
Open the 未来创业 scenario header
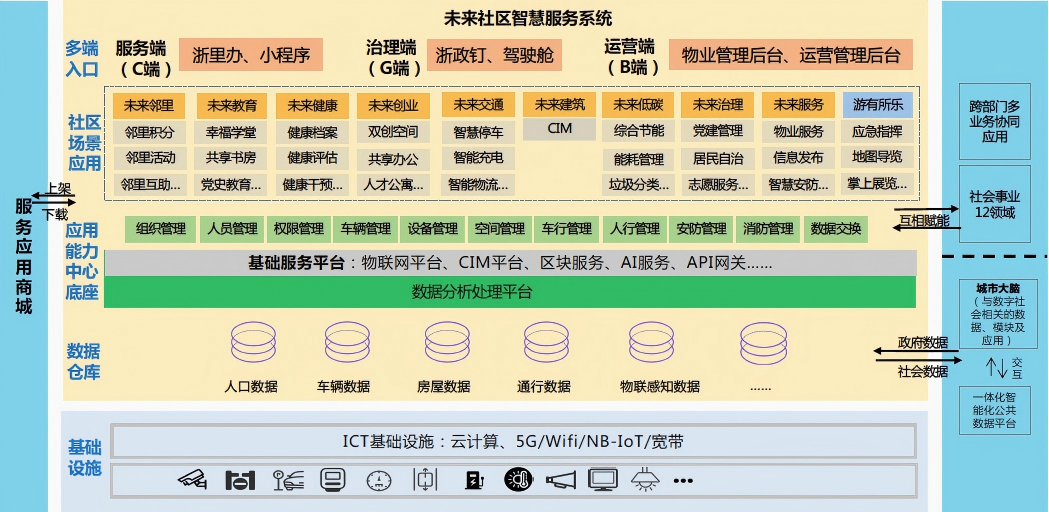point(393,105)
